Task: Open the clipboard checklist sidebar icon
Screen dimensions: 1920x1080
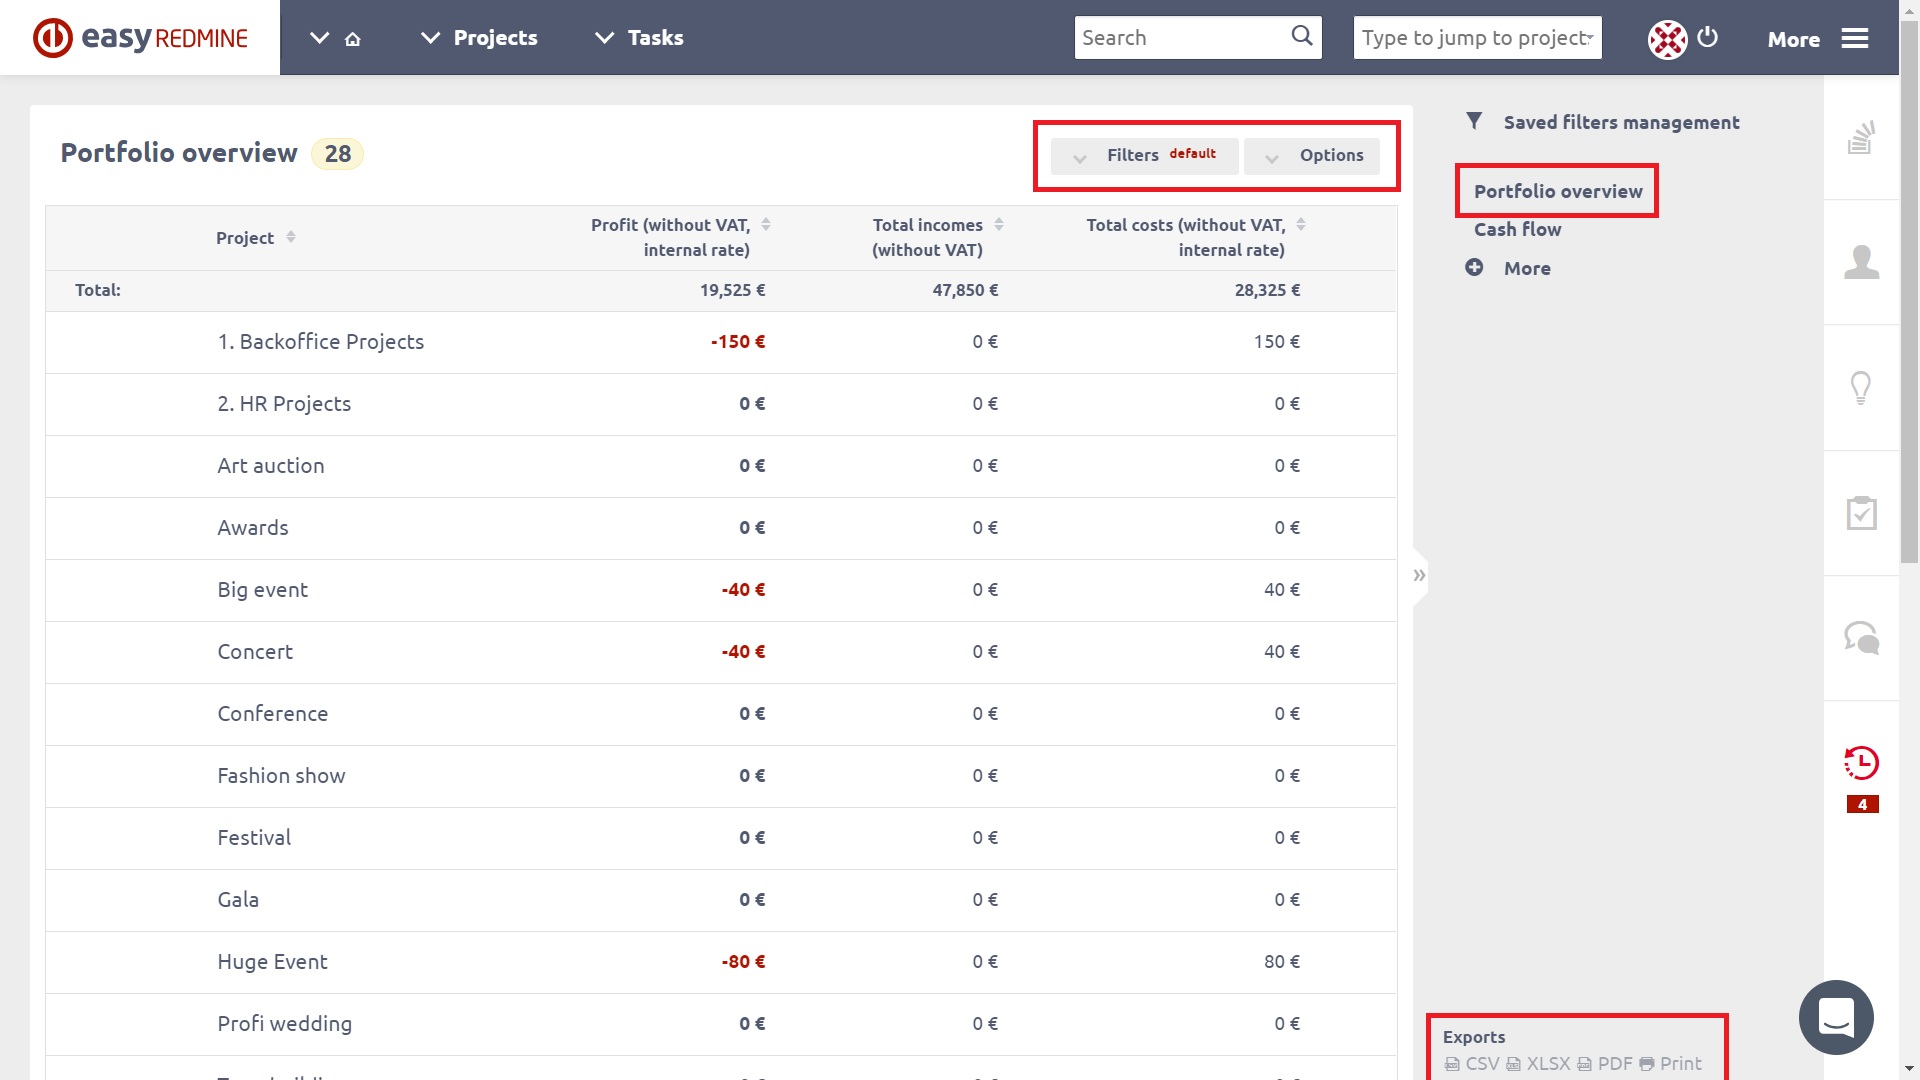Action: click(x=1861, y=513)
